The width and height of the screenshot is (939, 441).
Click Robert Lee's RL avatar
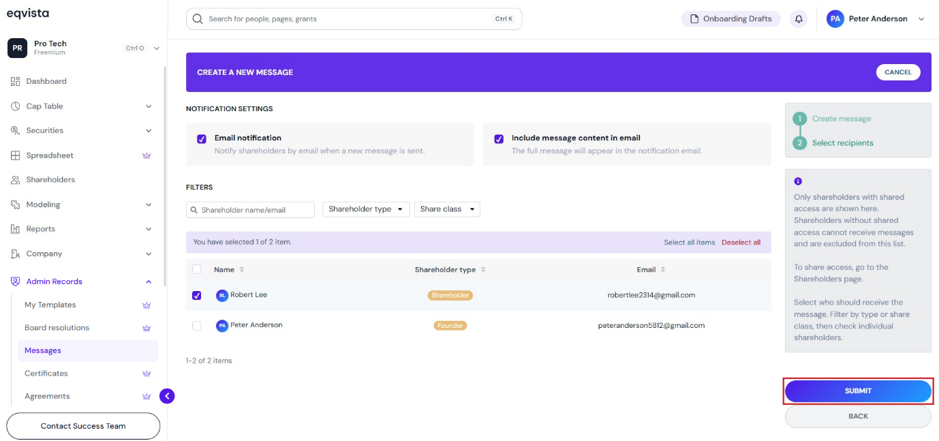coord(222,295)
